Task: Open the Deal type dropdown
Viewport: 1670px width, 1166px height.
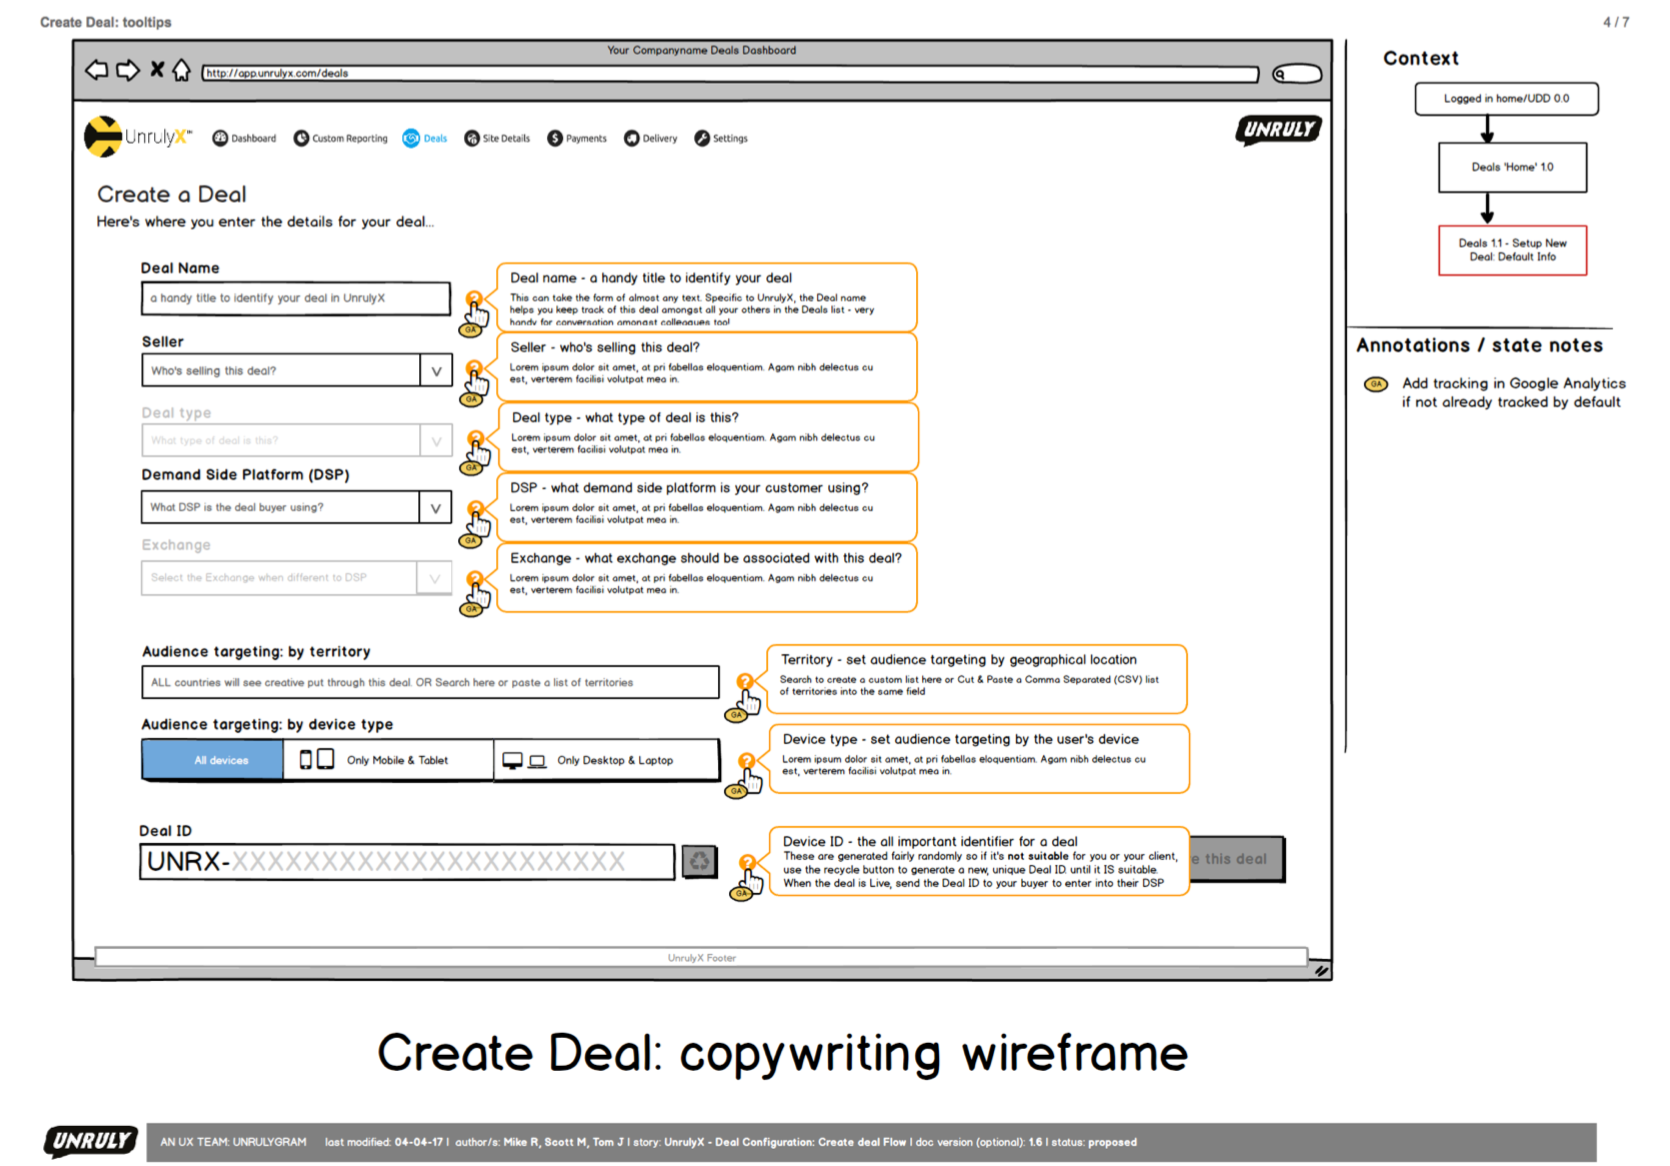Action: click(x=296, y=440)
